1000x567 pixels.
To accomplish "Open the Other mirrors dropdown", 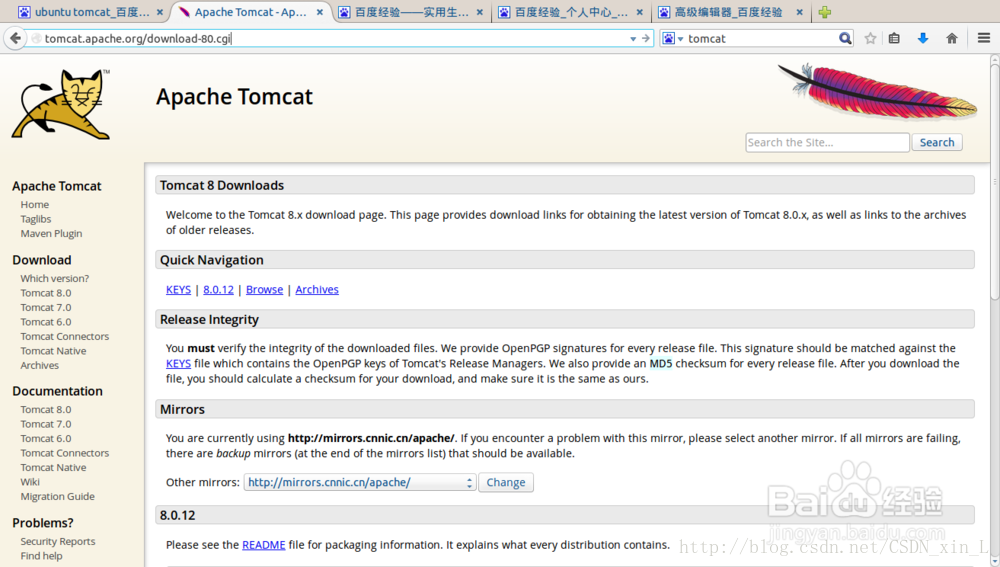I will point(360,482).
